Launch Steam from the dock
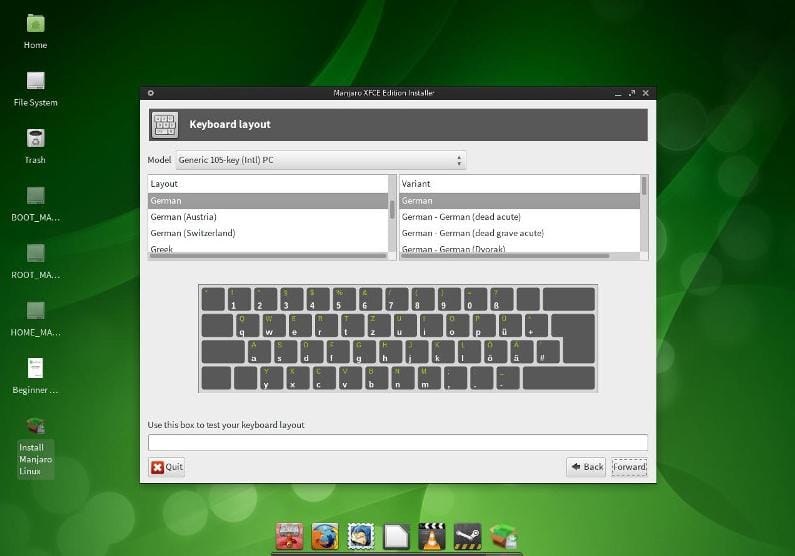 coord(467,536)
